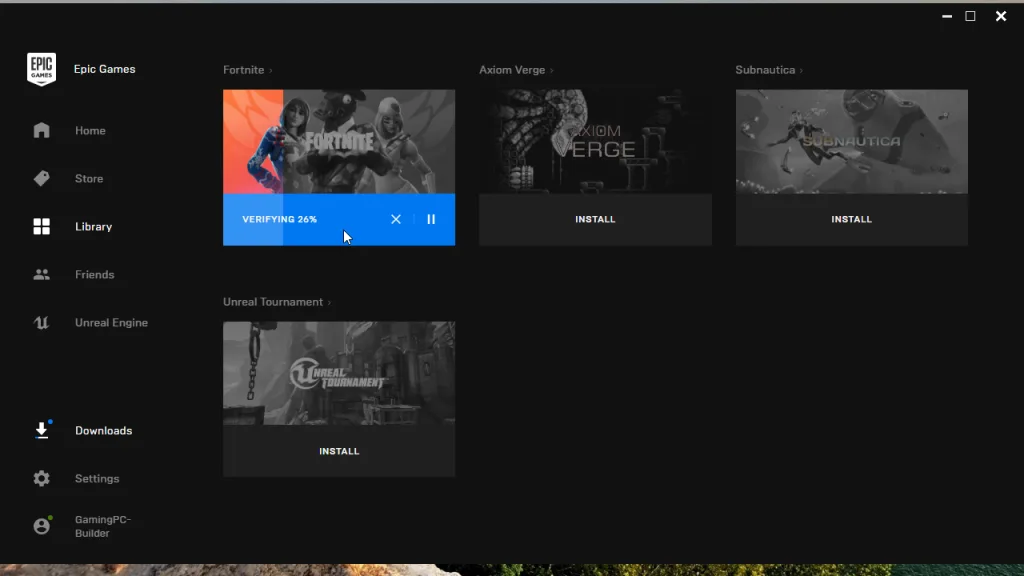1024x576 pixels.
Task: Open the Axiom Verge title link
Action: 512,70
